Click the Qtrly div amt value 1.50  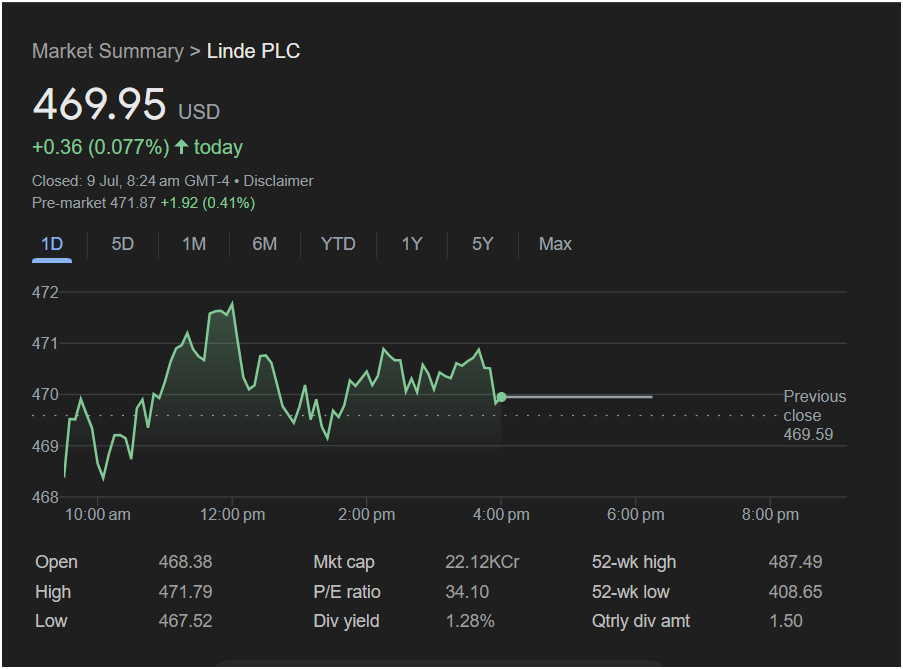pos(786,621)
